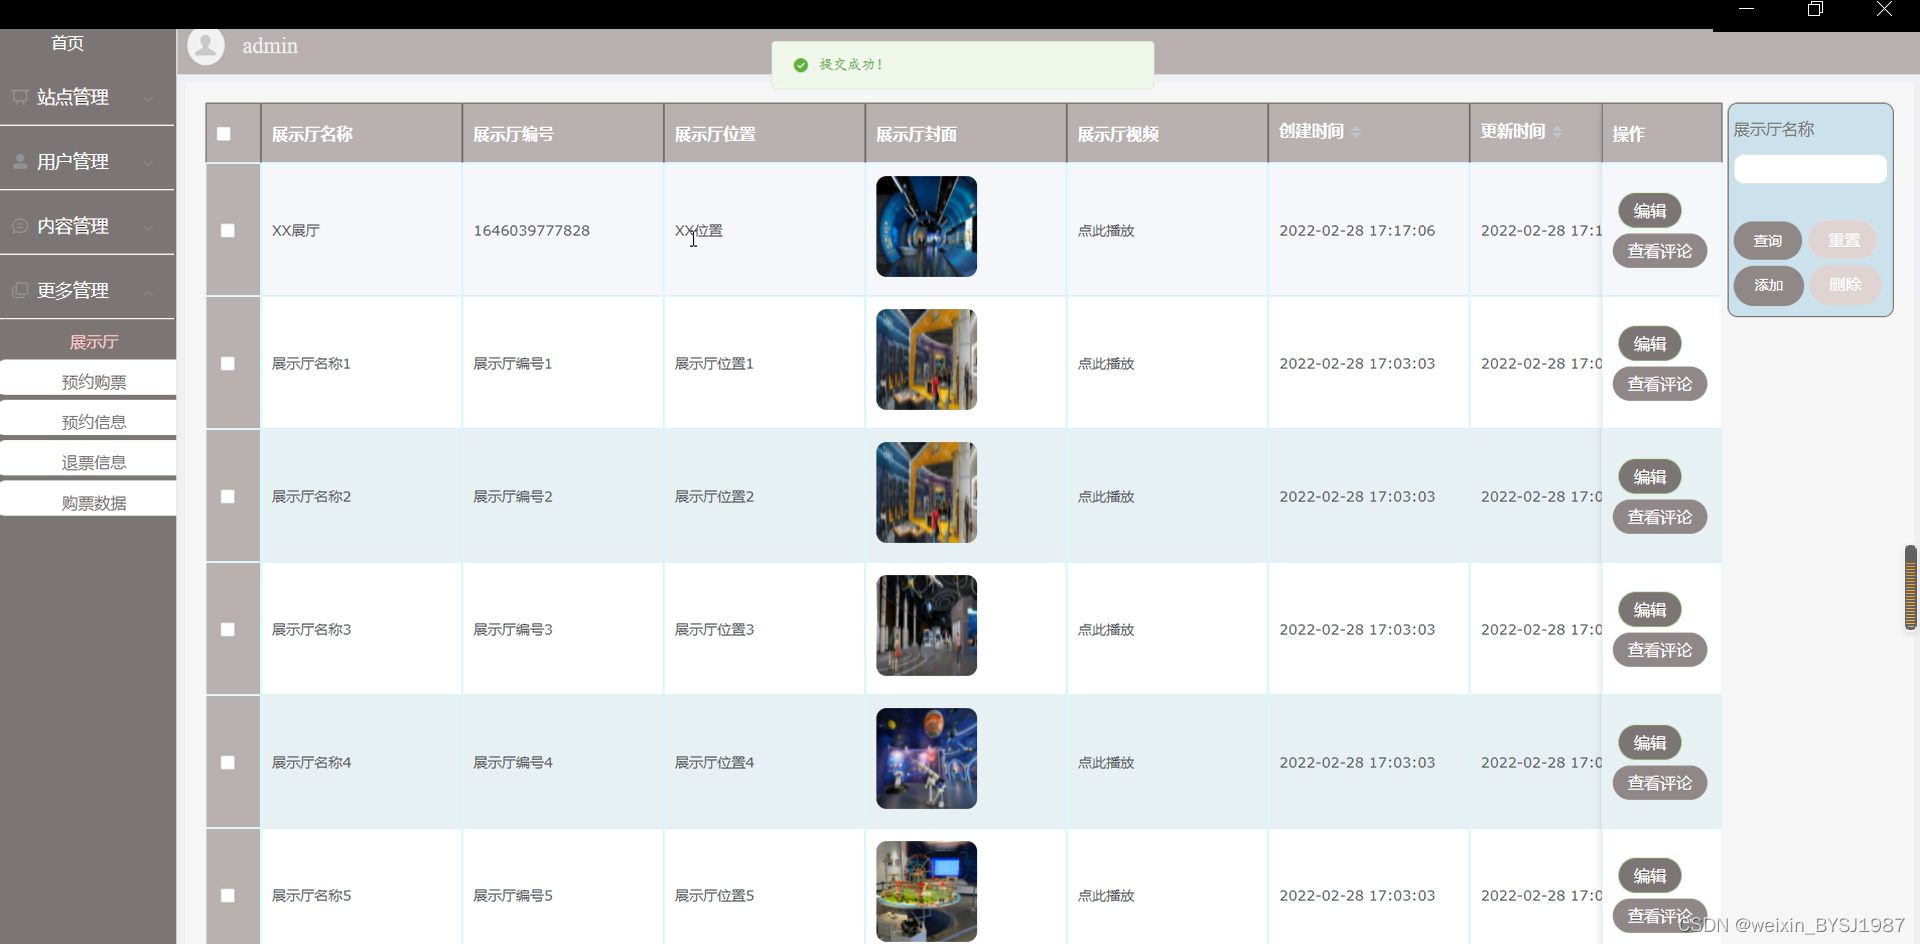Screen dimensions: 1920x944
Task: Click the 更多管理 menu icon
Action: [20, 290]
